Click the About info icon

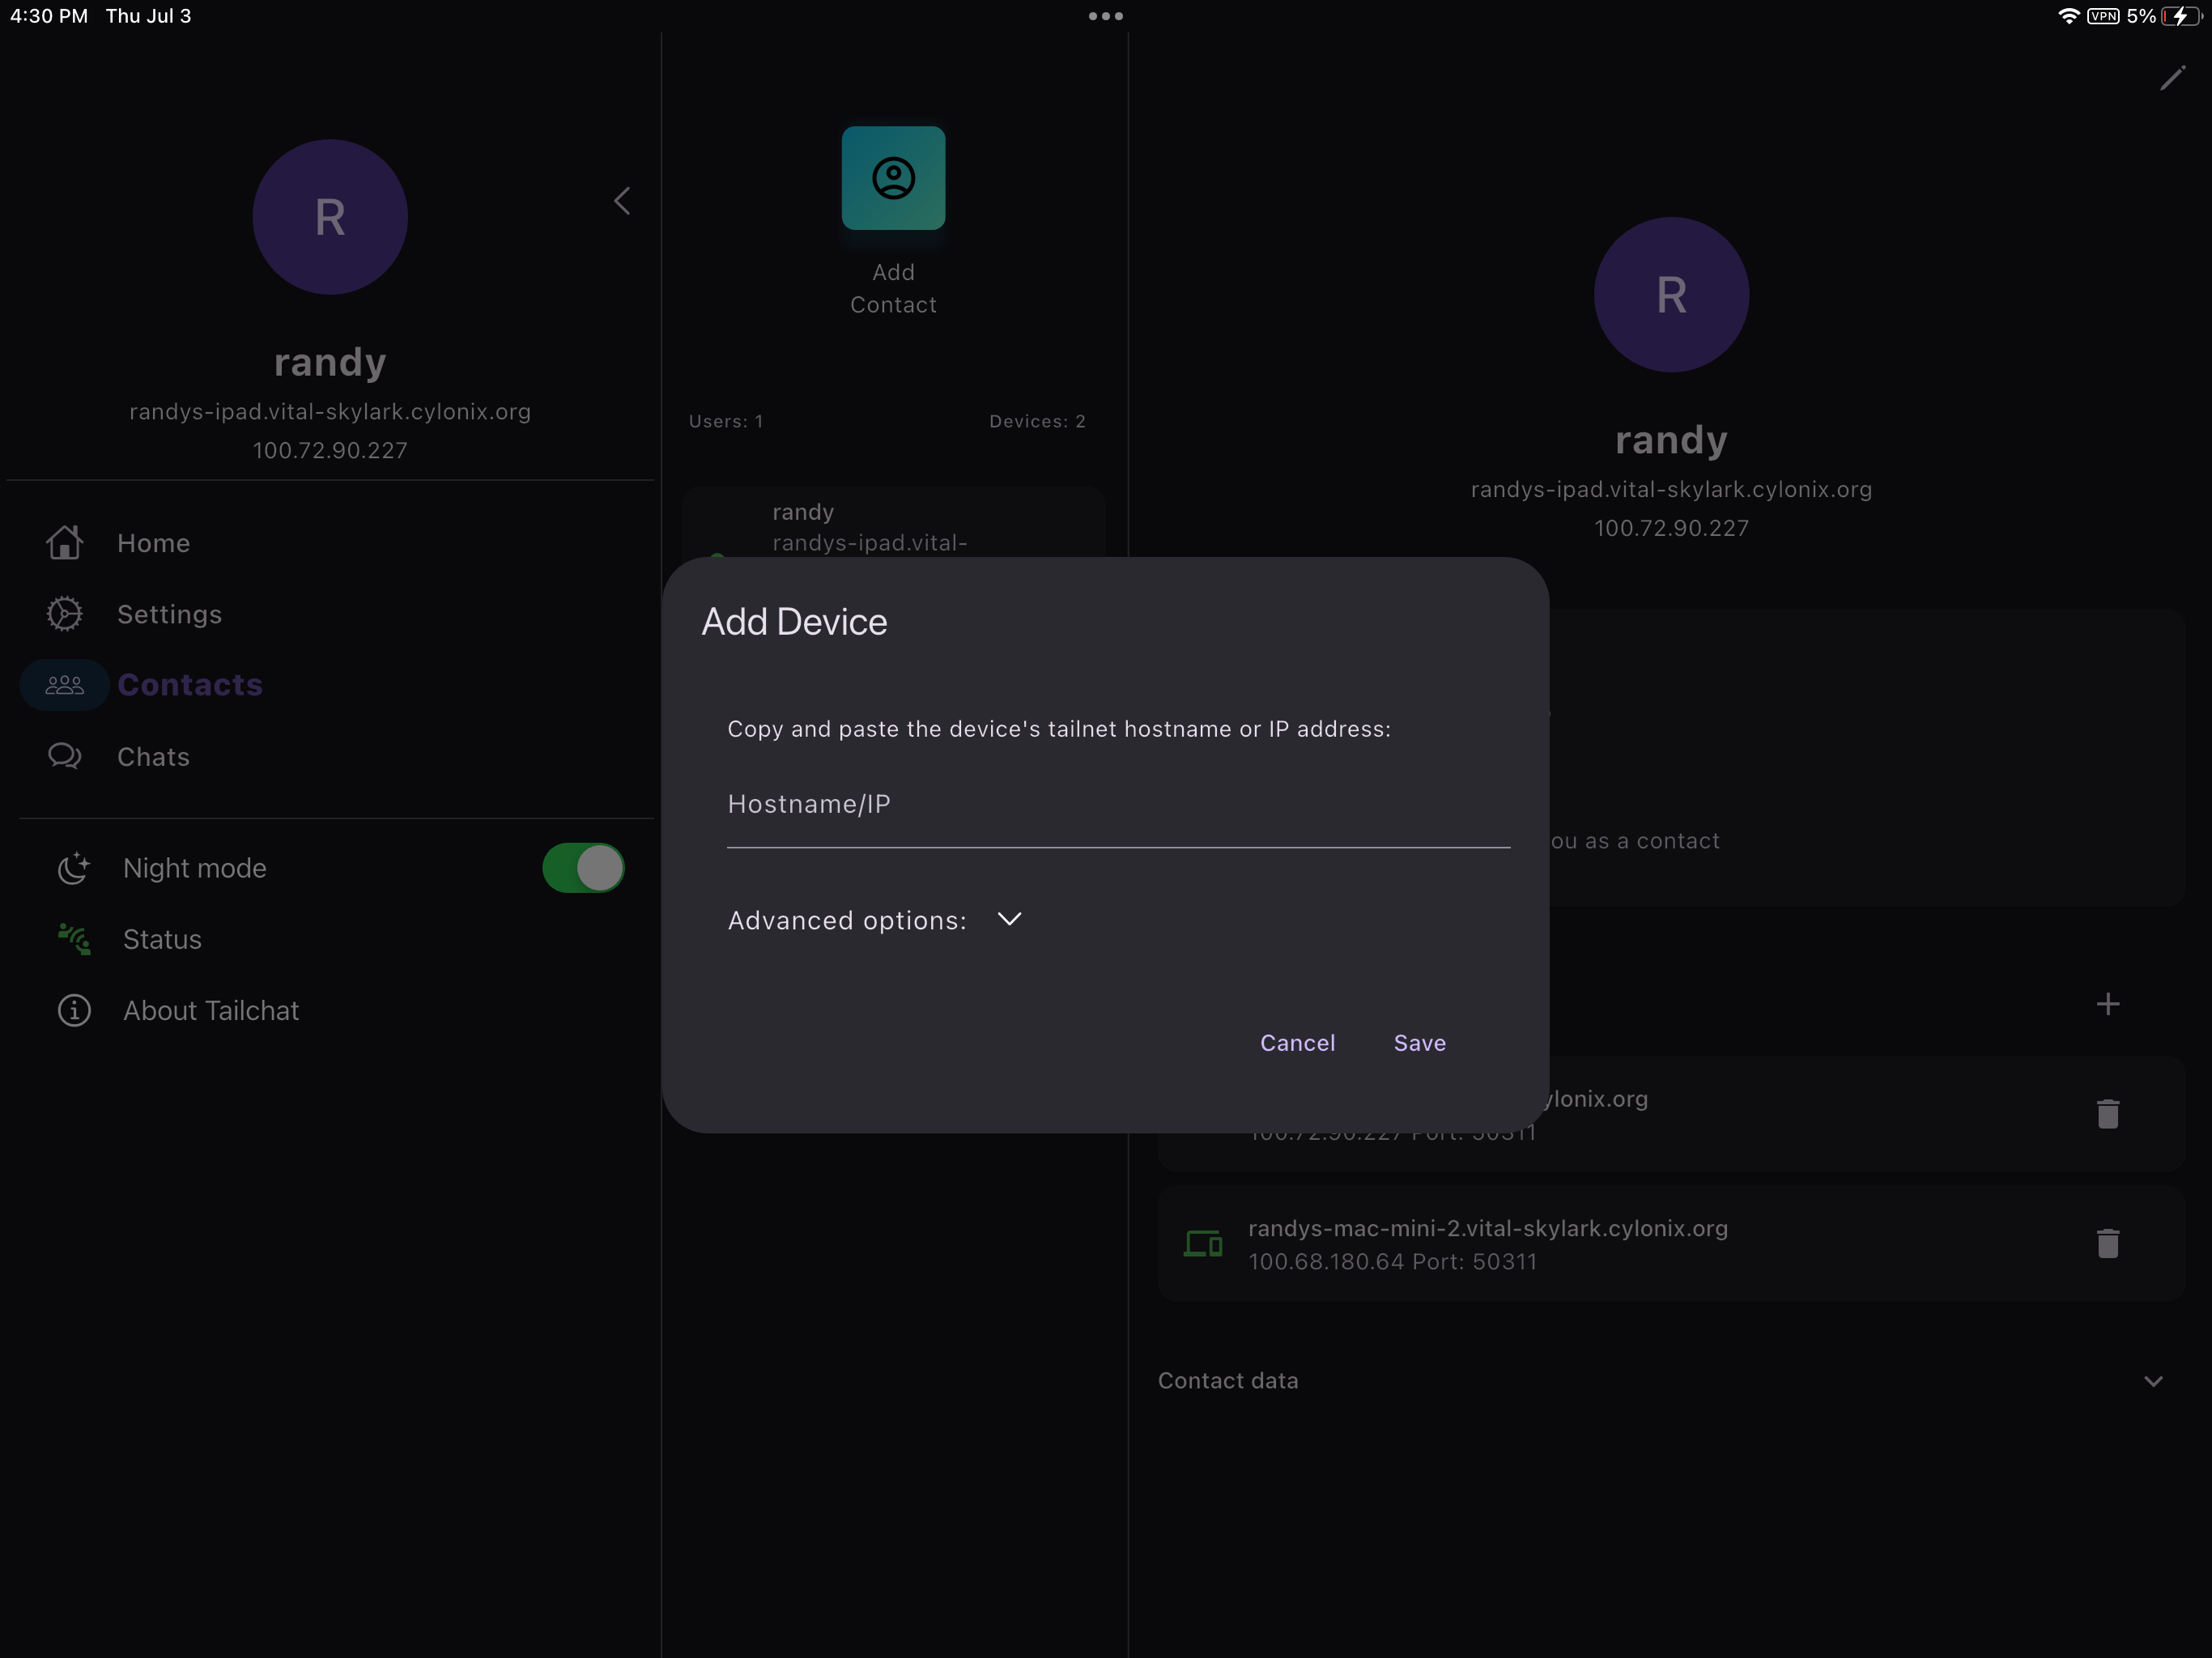[74, 1011]
